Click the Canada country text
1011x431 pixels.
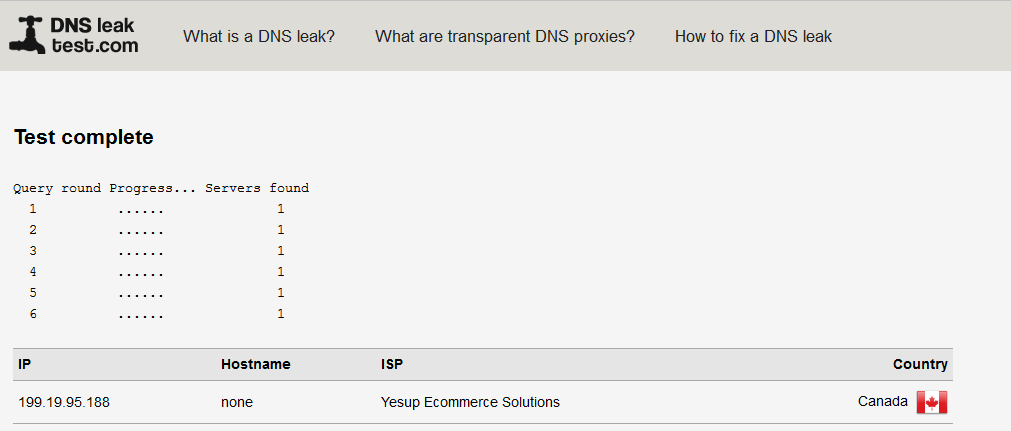pos(883,401)
